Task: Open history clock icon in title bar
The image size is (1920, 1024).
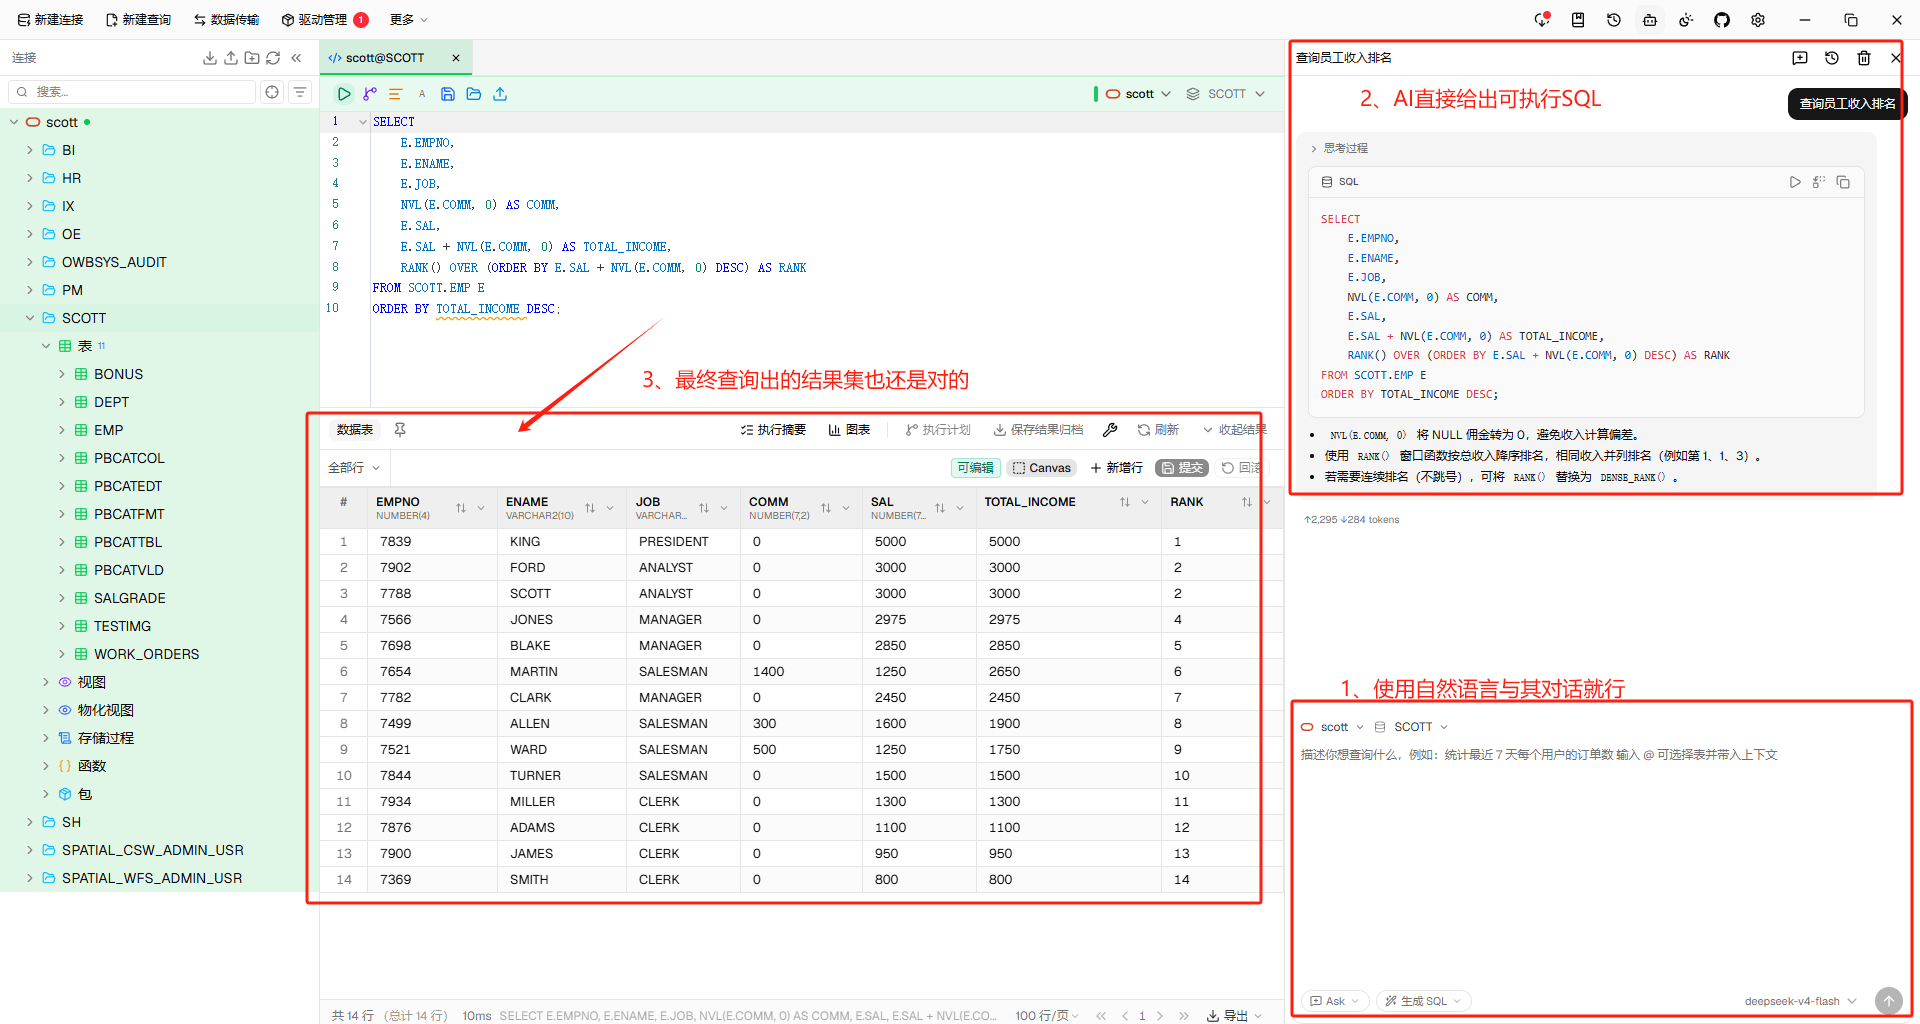Action: (x=1614, y=20)
